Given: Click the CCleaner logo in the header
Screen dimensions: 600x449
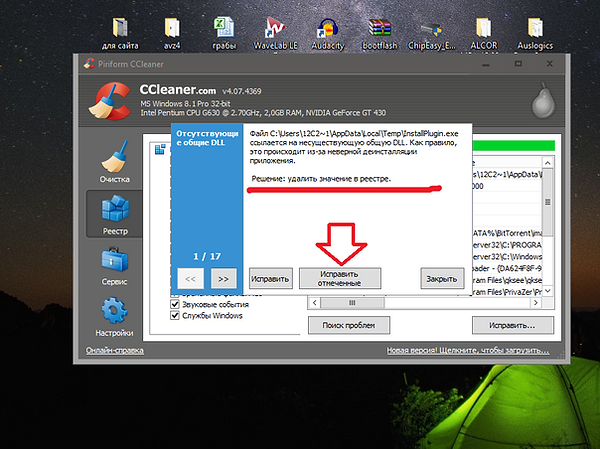Looking at the screenshot, I should pos(110,101).
